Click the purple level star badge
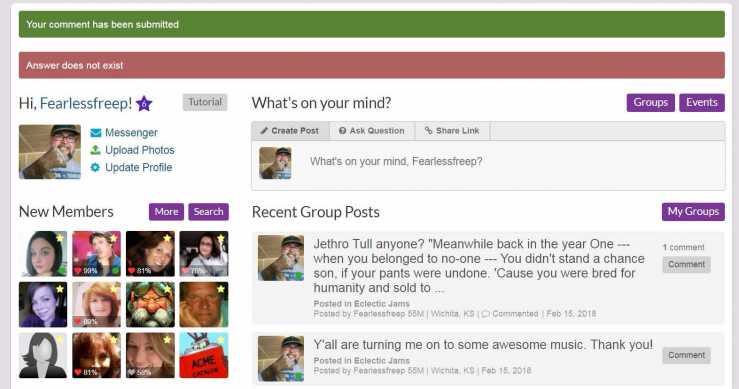Screen dimensions: 739x389 [x=144, y=103]
